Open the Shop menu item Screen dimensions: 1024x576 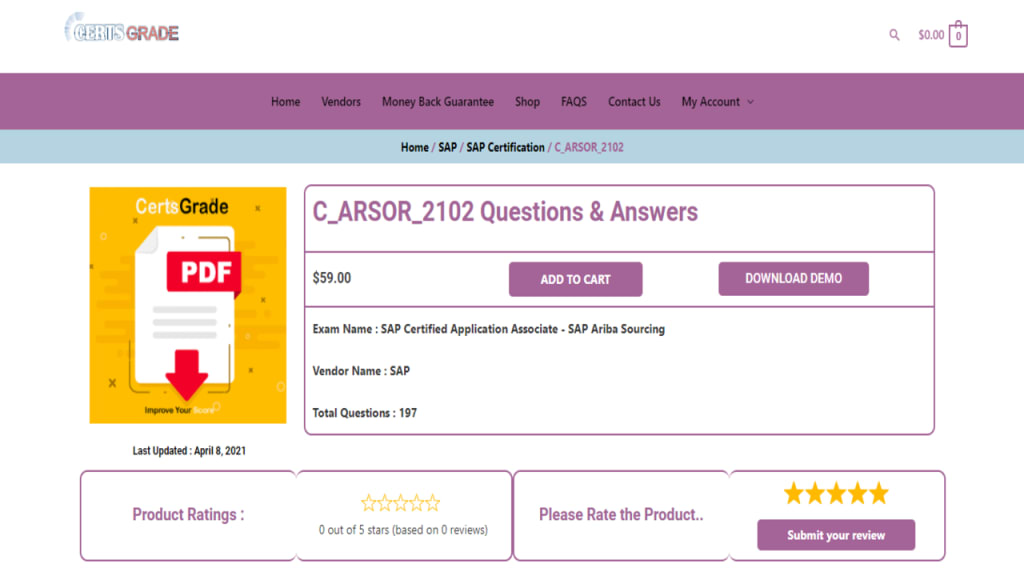coord(527,102)
